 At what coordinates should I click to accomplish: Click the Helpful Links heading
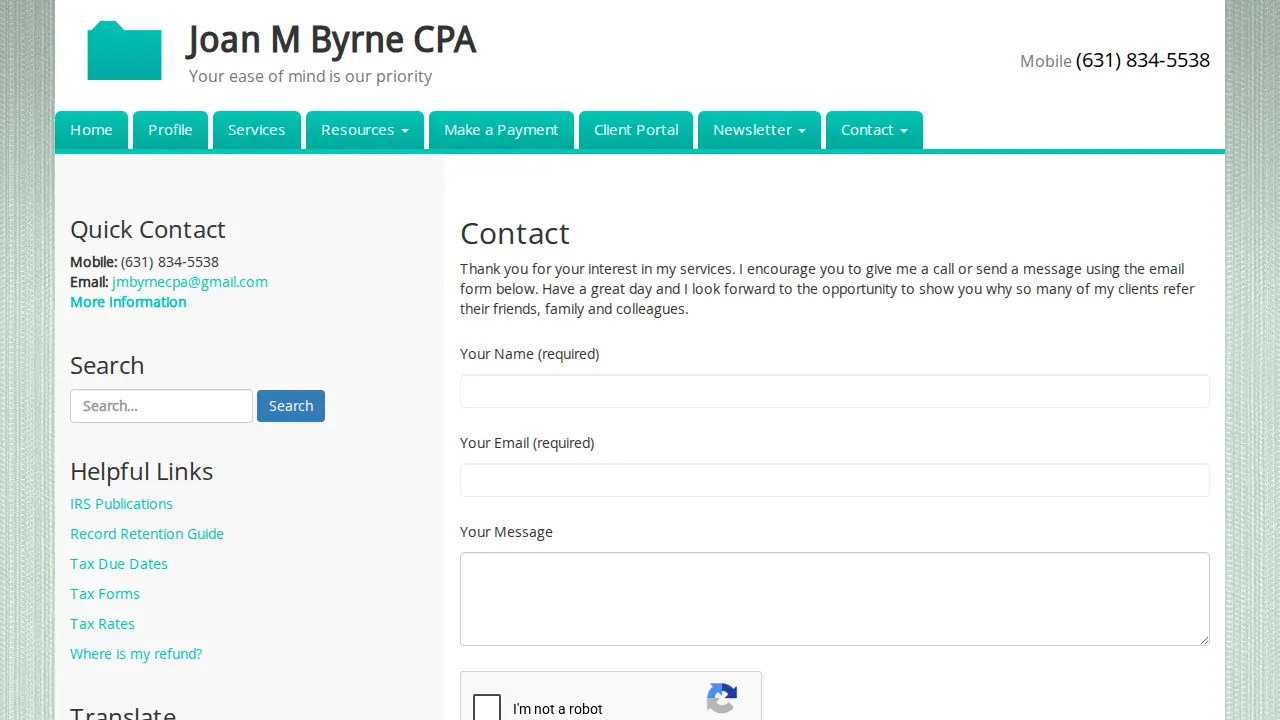click(142, 471)
